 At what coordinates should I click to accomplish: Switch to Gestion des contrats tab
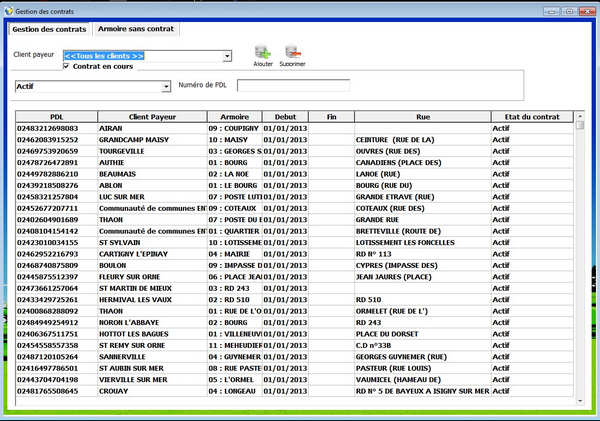point(49,29)
